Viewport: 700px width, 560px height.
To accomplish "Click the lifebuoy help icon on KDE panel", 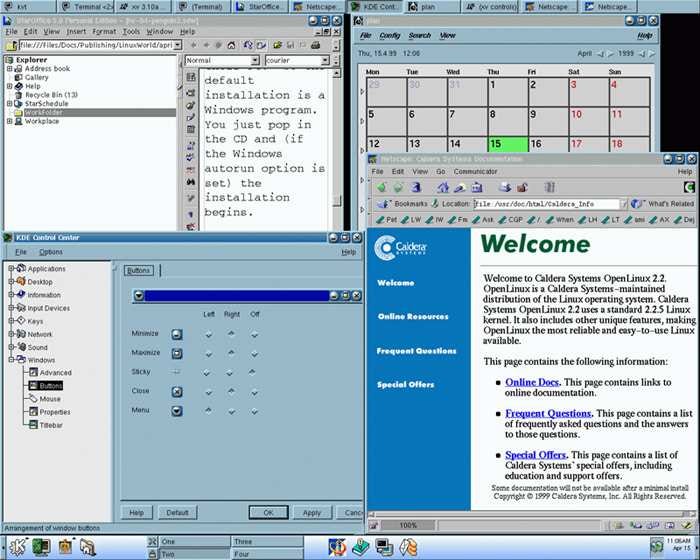I will point(337,547).
